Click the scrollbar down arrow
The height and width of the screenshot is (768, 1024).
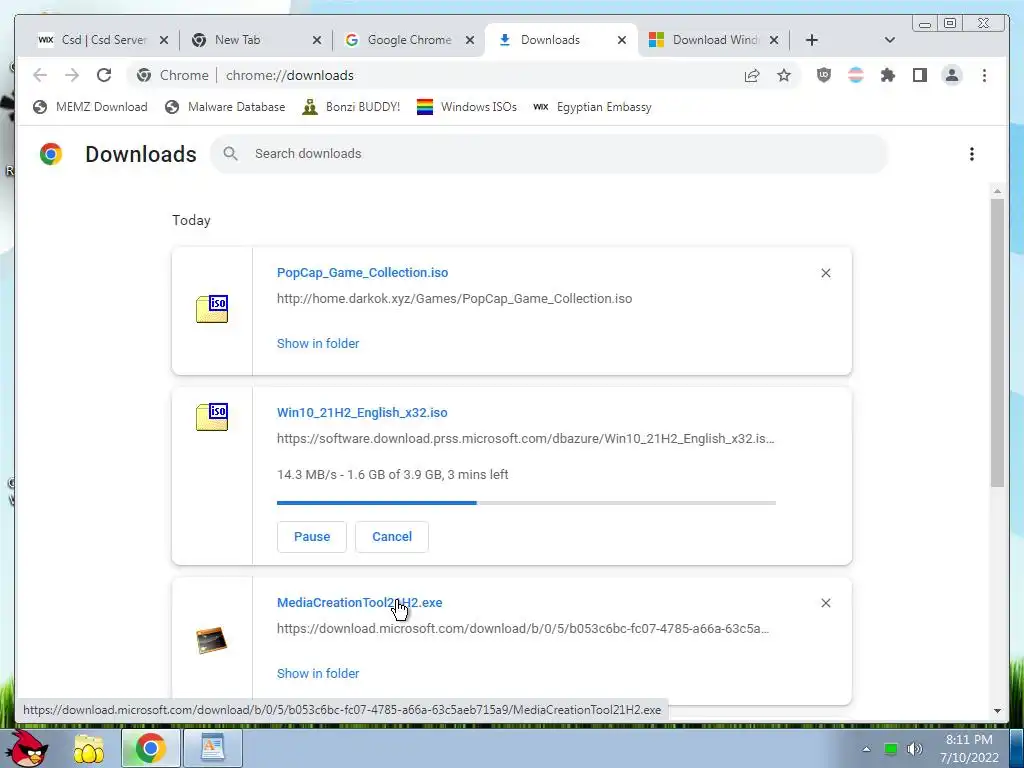(997, 711)
